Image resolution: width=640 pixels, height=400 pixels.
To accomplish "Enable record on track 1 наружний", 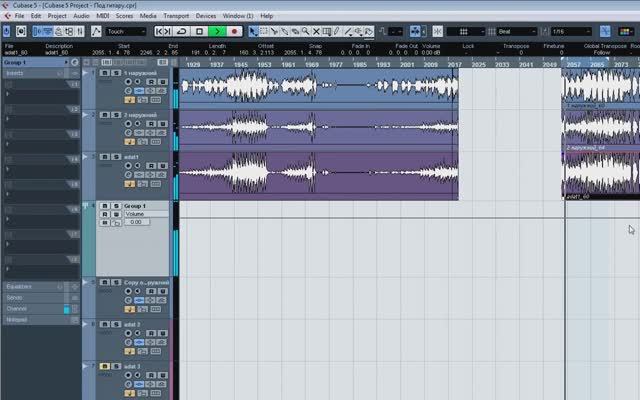I will [x=128, y=82].
